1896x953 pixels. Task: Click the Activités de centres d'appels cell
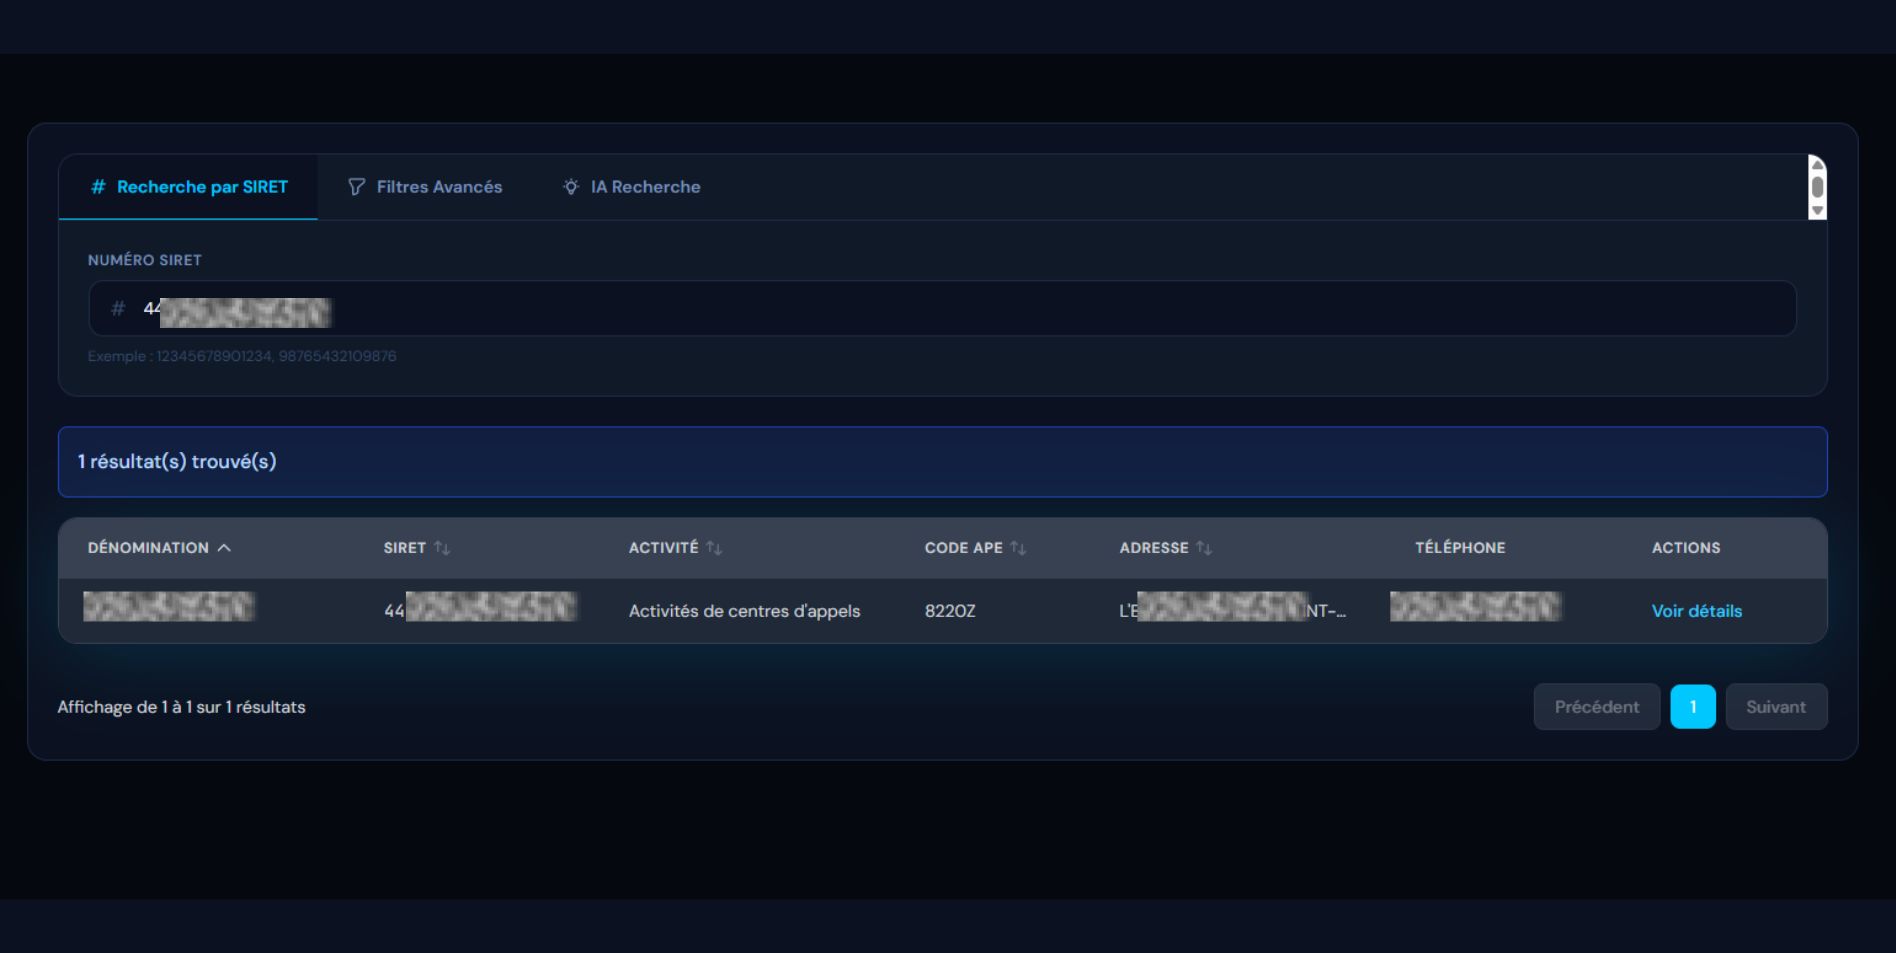(744, 611)
